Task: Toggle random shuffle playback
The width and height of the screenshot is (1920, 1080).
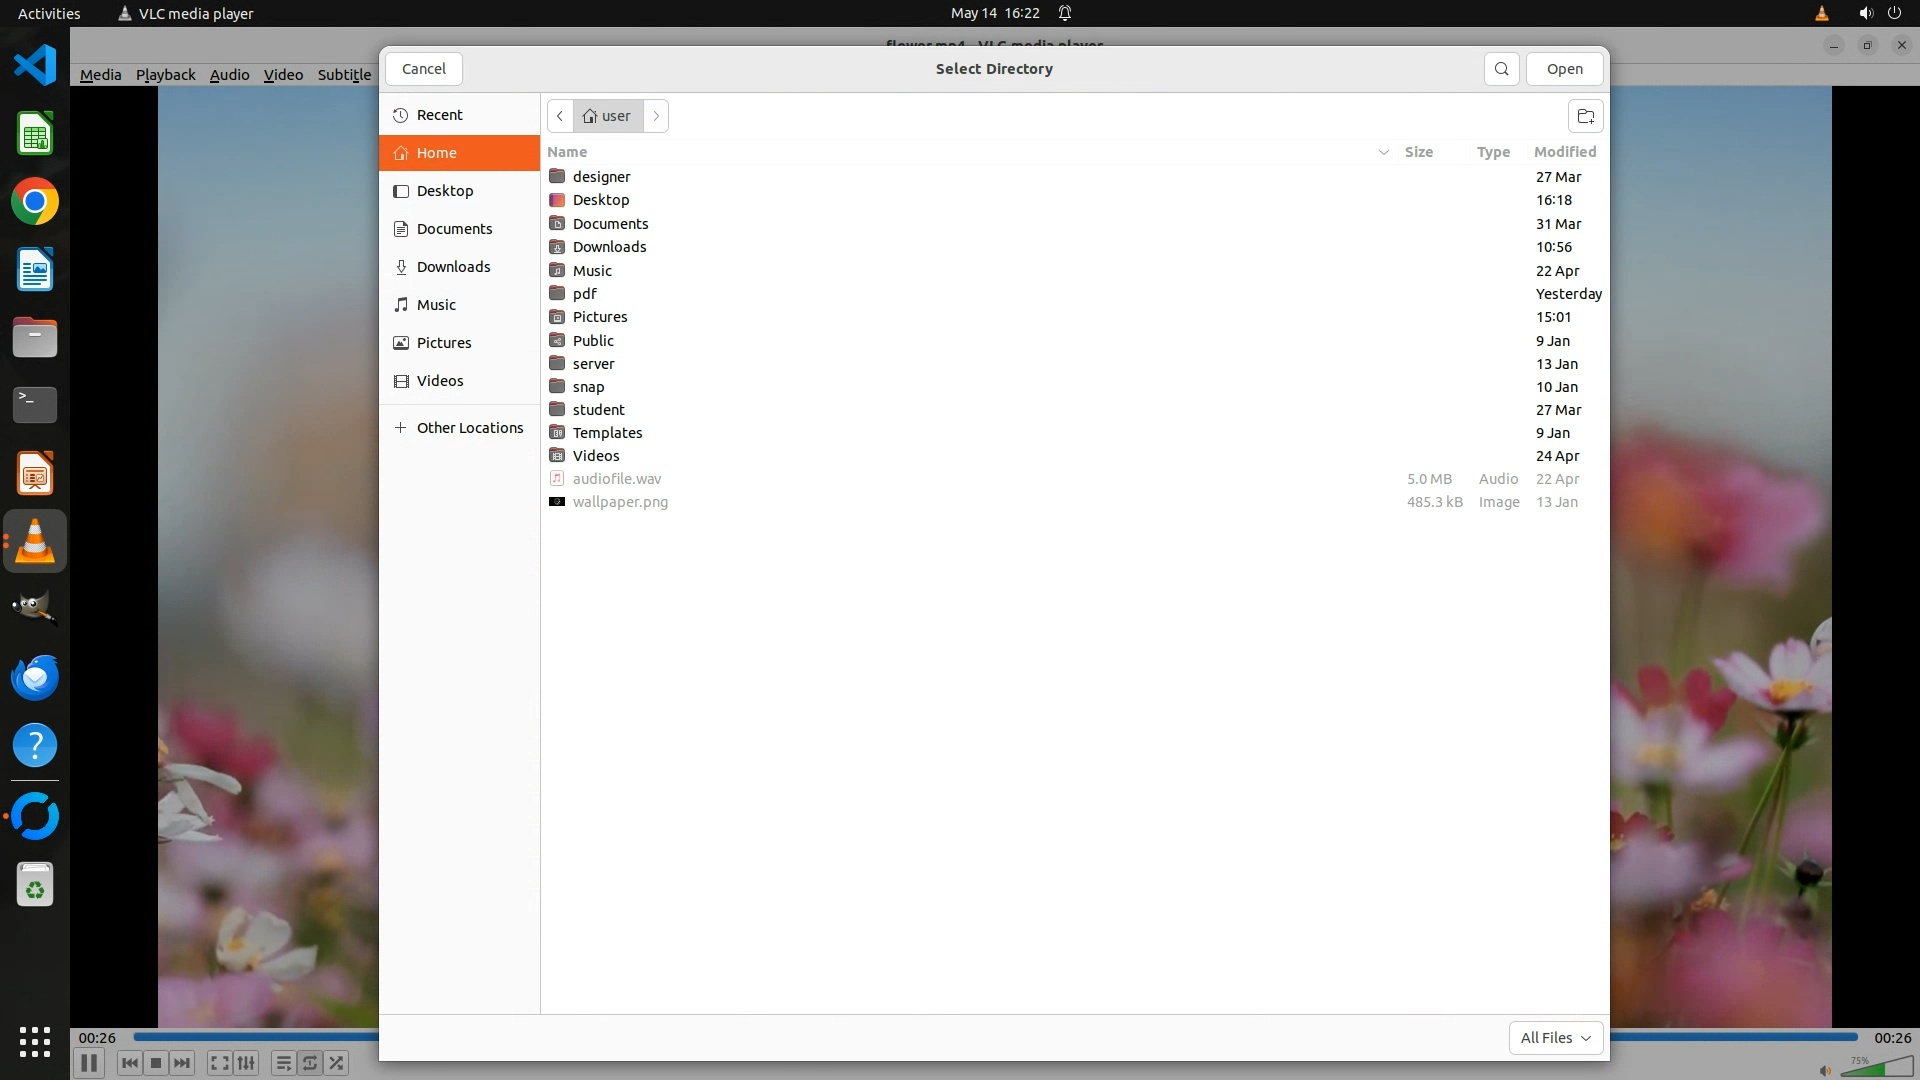Action: [x=337, y=1063]
